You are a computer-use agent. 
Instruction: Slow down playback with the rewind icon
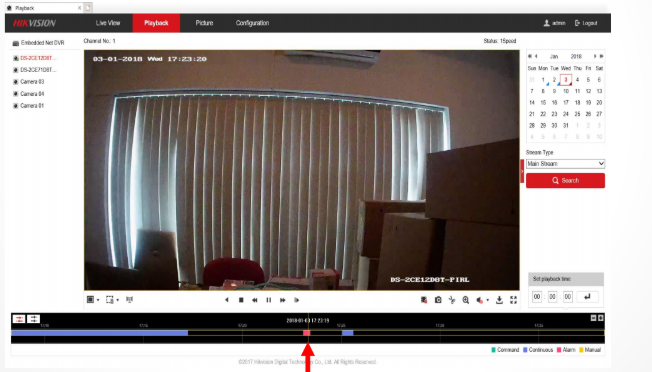pyautogui.click(x=254, y=300)
